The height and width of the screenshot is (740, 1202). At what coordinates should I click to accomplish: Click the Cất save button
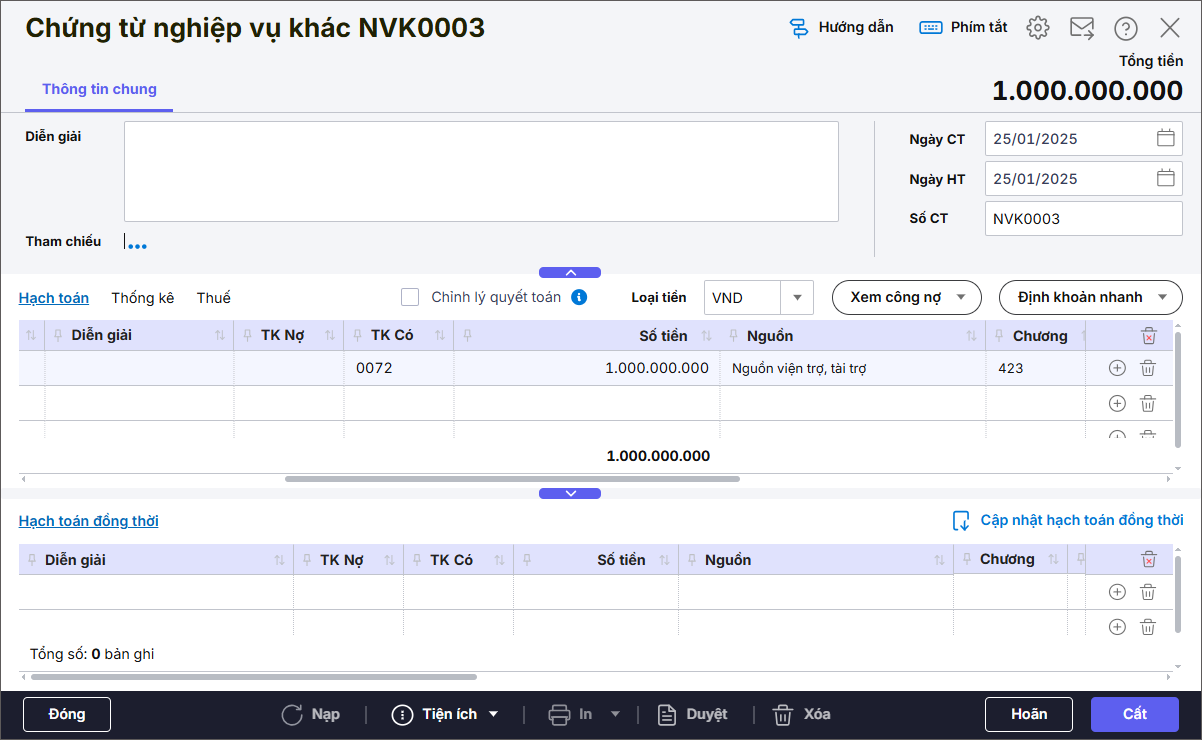pos(1134,714)
